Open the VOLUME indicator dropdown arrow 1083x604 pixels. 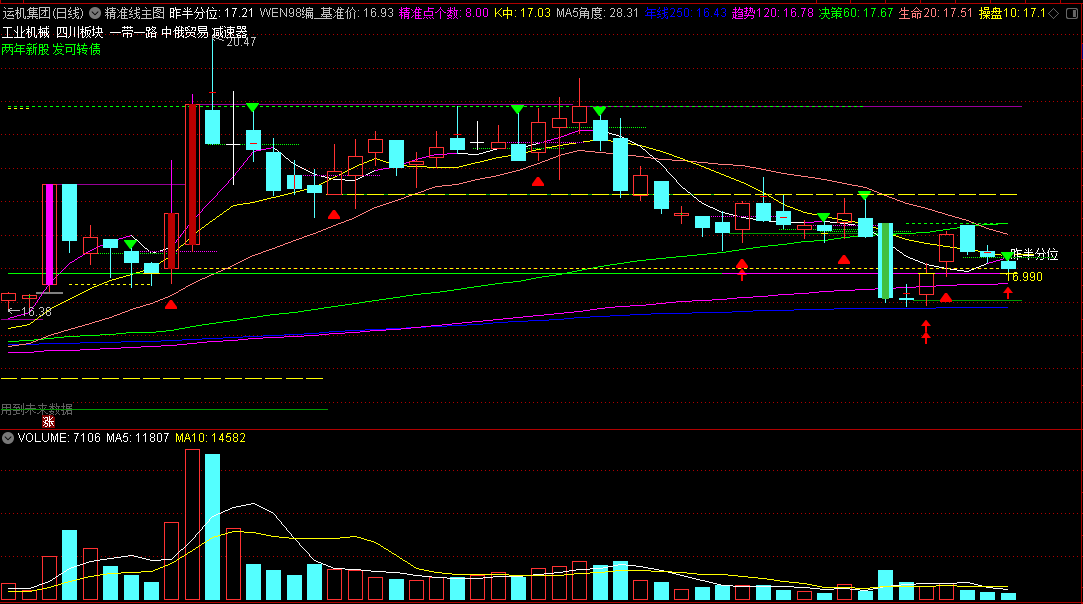pyautogui.click(x=8, y=438)
